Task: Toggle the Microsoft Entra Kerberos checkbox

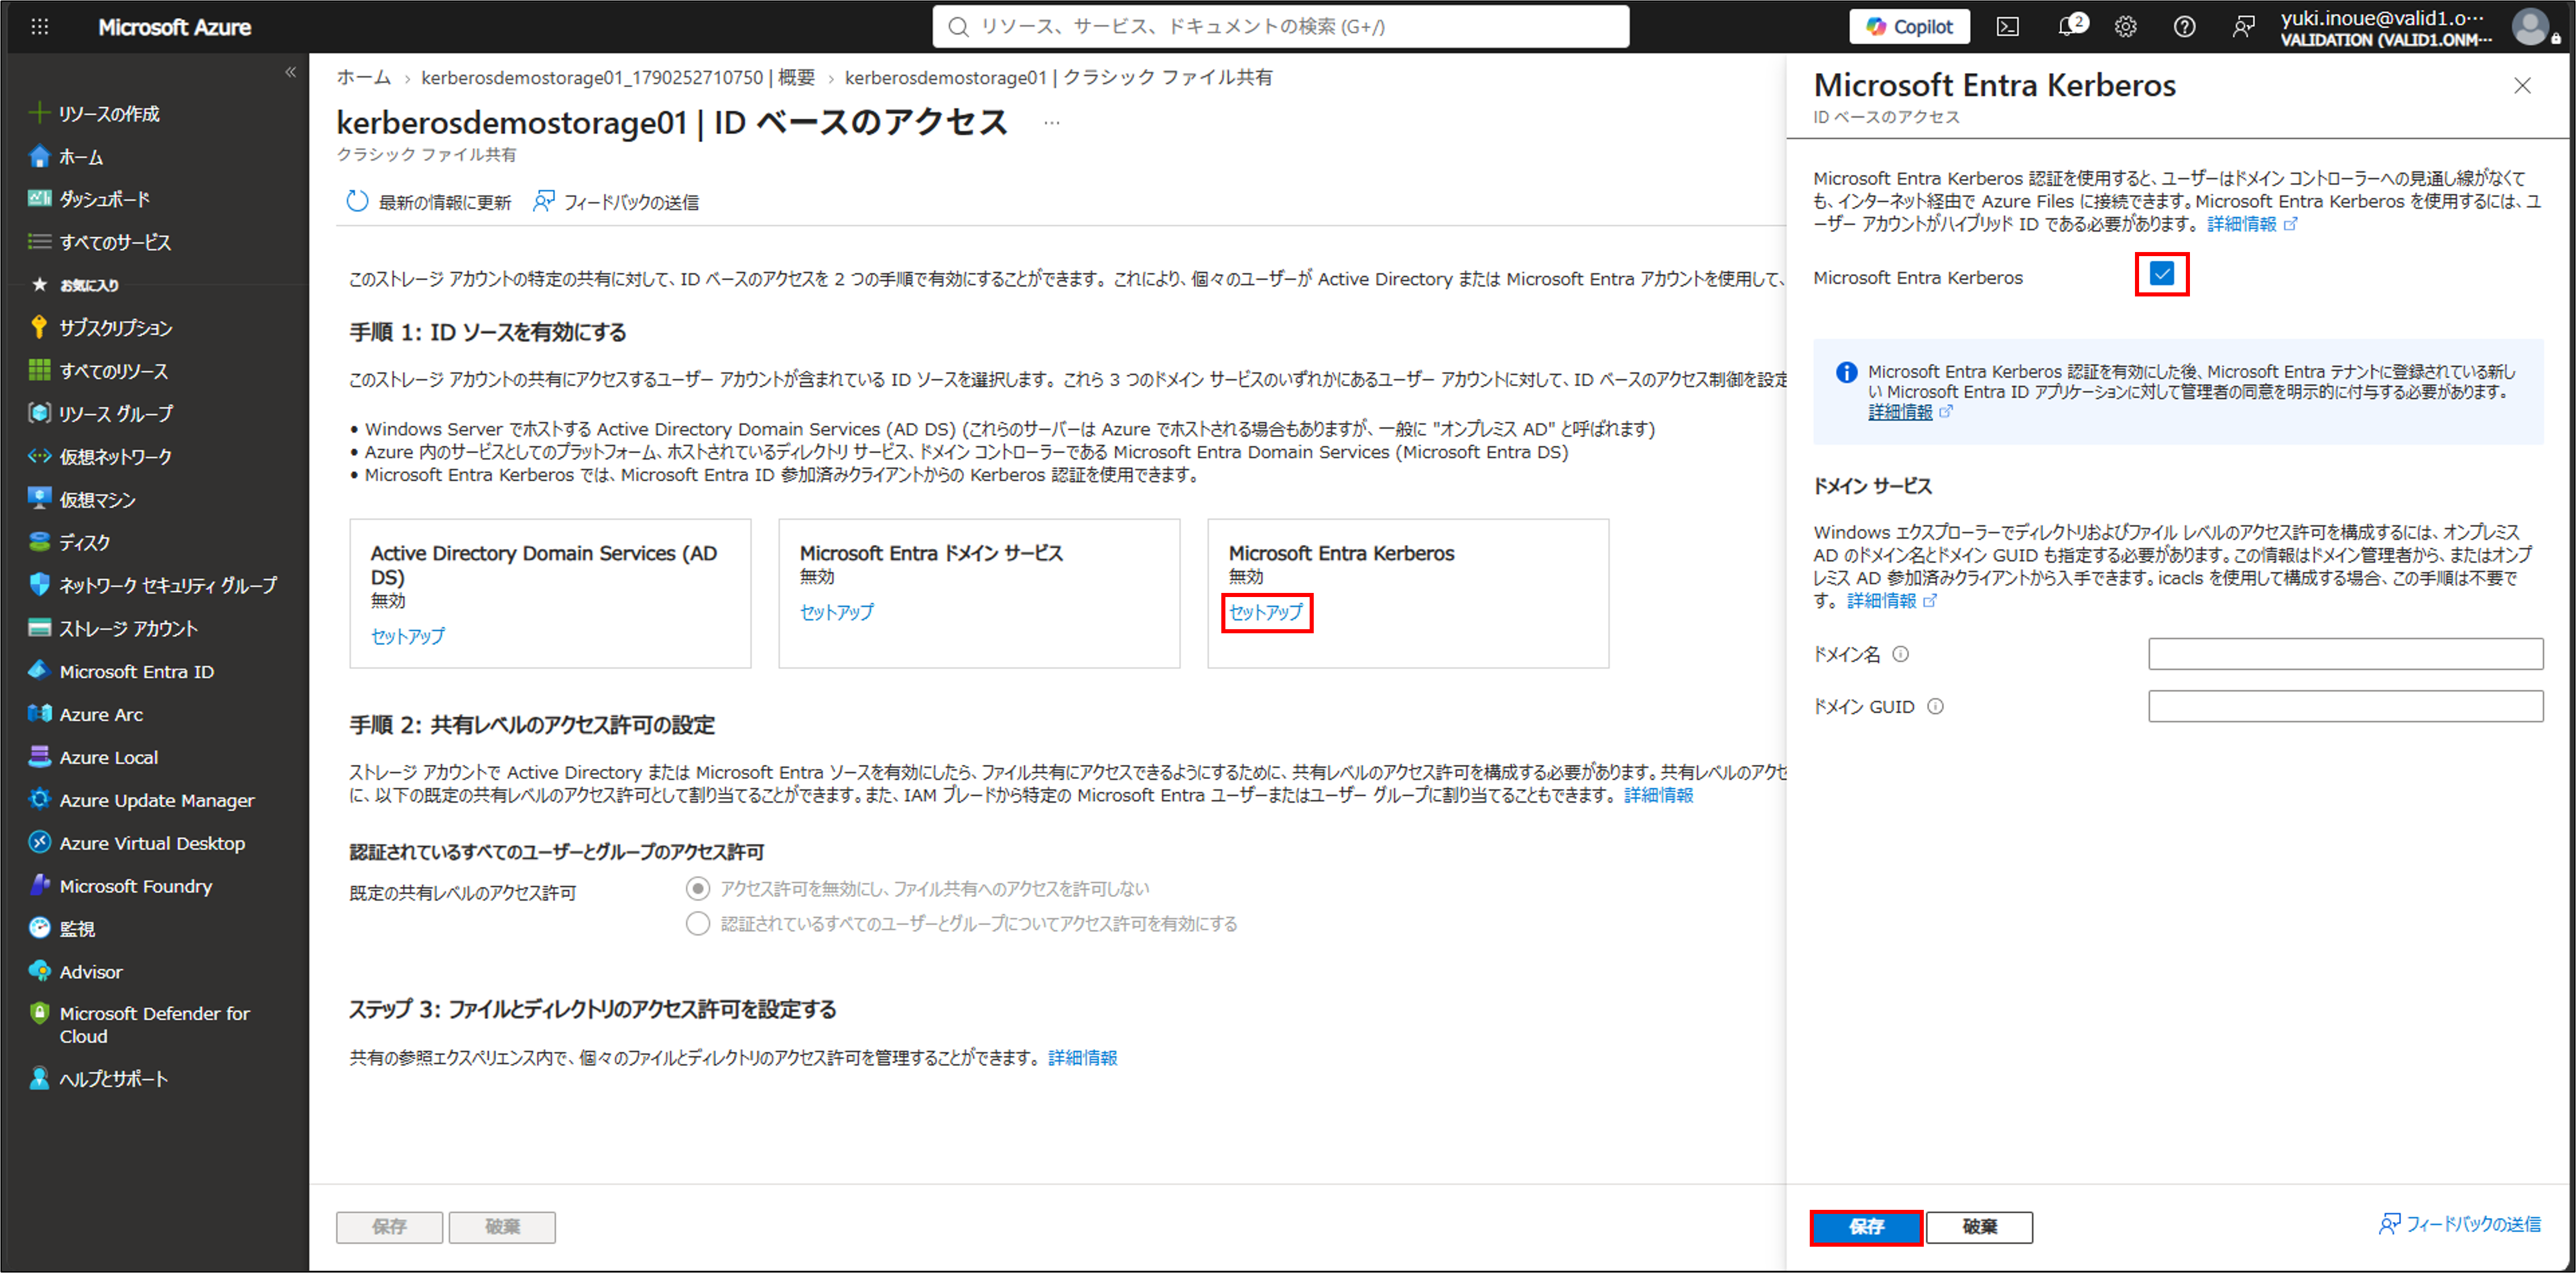Action: click(2162, 273)
